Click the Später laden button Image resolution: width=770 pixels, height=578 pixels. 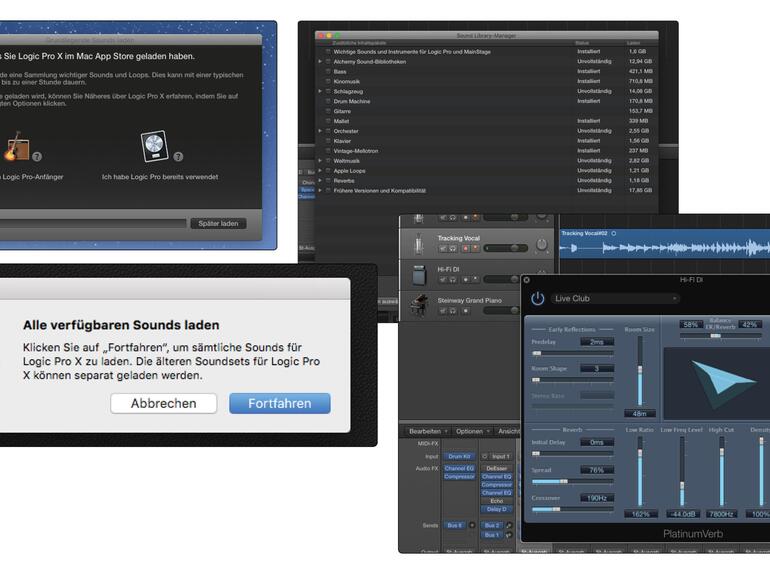pos(218,223)
